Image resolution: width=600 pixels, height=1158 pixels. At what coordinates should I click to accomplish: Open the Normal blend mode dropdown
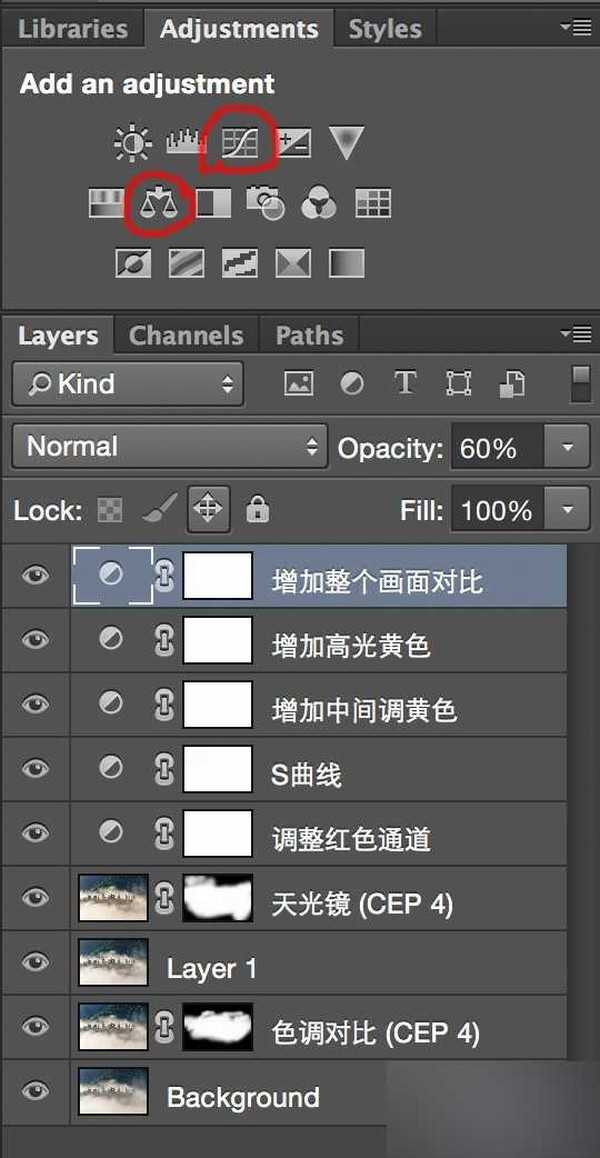(x=170, y=447)
